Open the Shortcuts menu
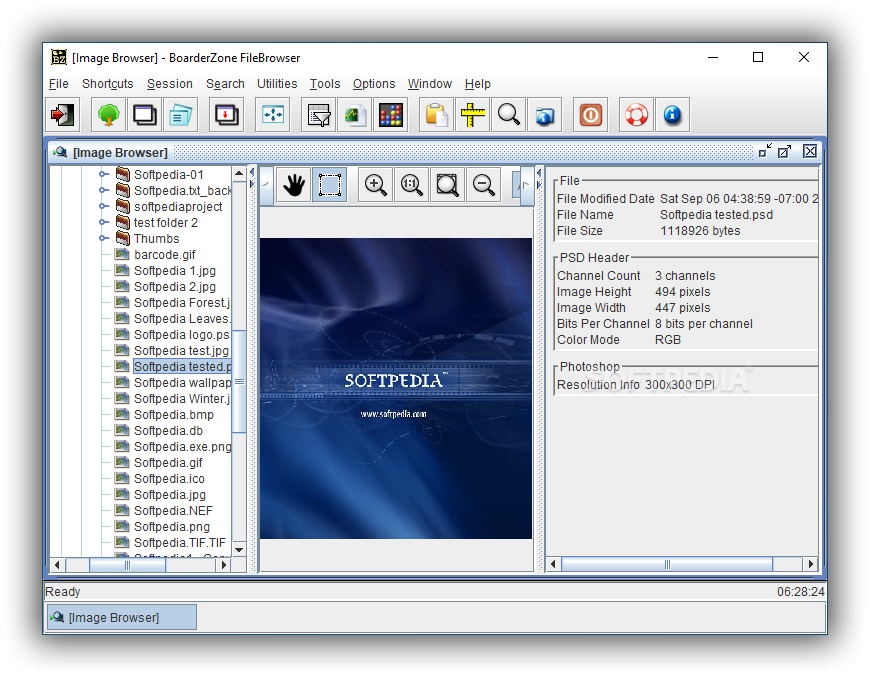 (x=108, y=84)
